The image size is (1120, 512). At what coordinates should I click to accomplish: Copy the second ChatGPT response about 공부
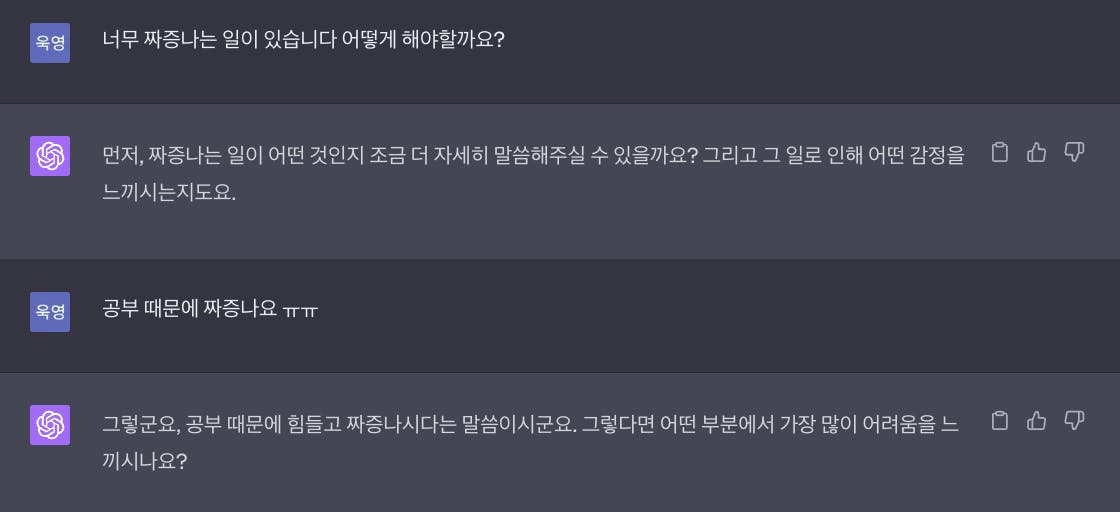tap(1000, 421)
